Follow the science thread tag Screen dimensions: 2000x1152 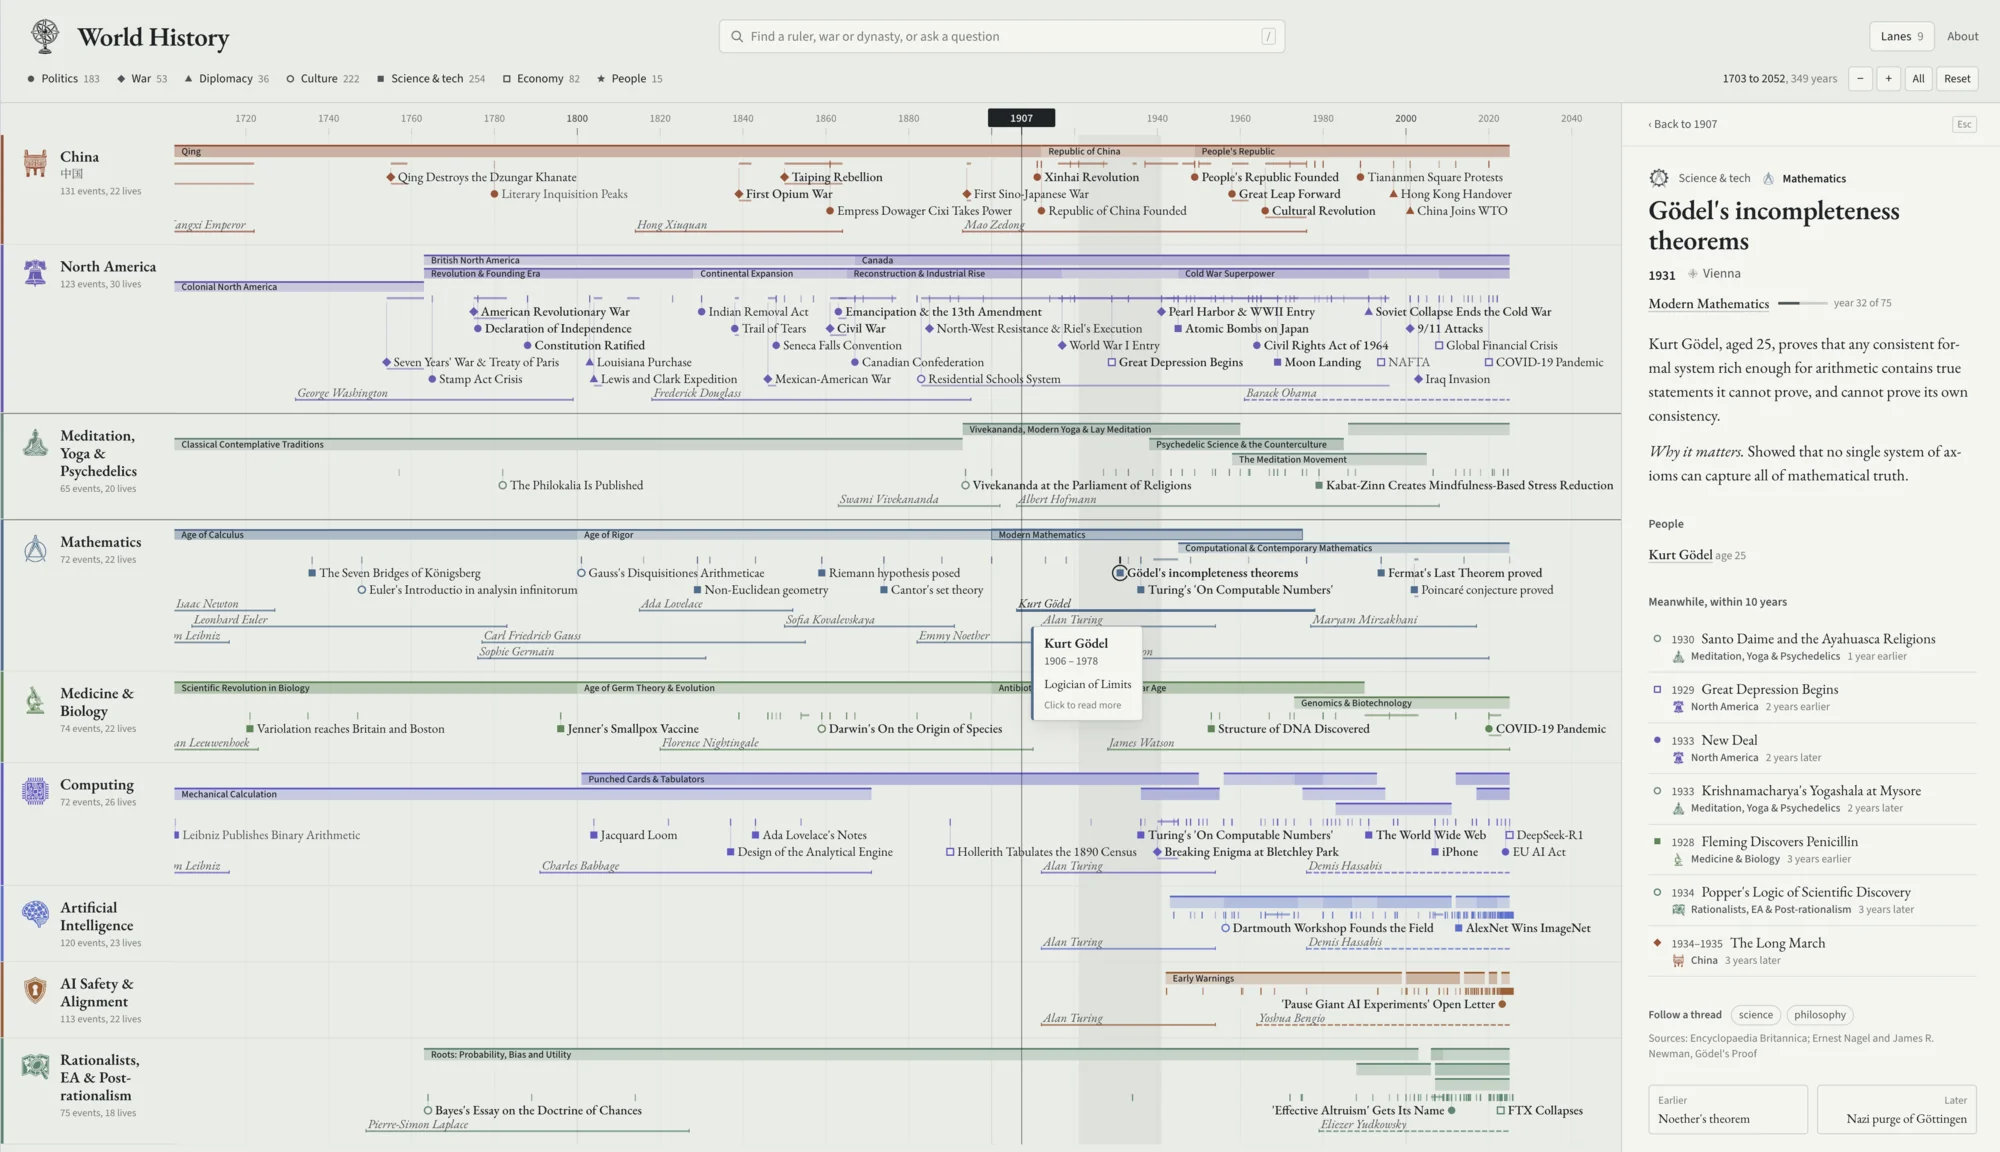point(1755,1015)
